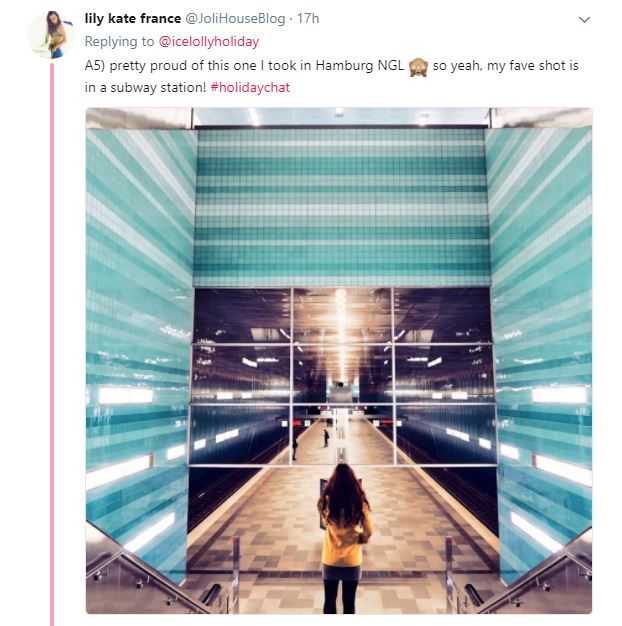Visit the @JoliHouseBlog handle

tap(235, 19)
